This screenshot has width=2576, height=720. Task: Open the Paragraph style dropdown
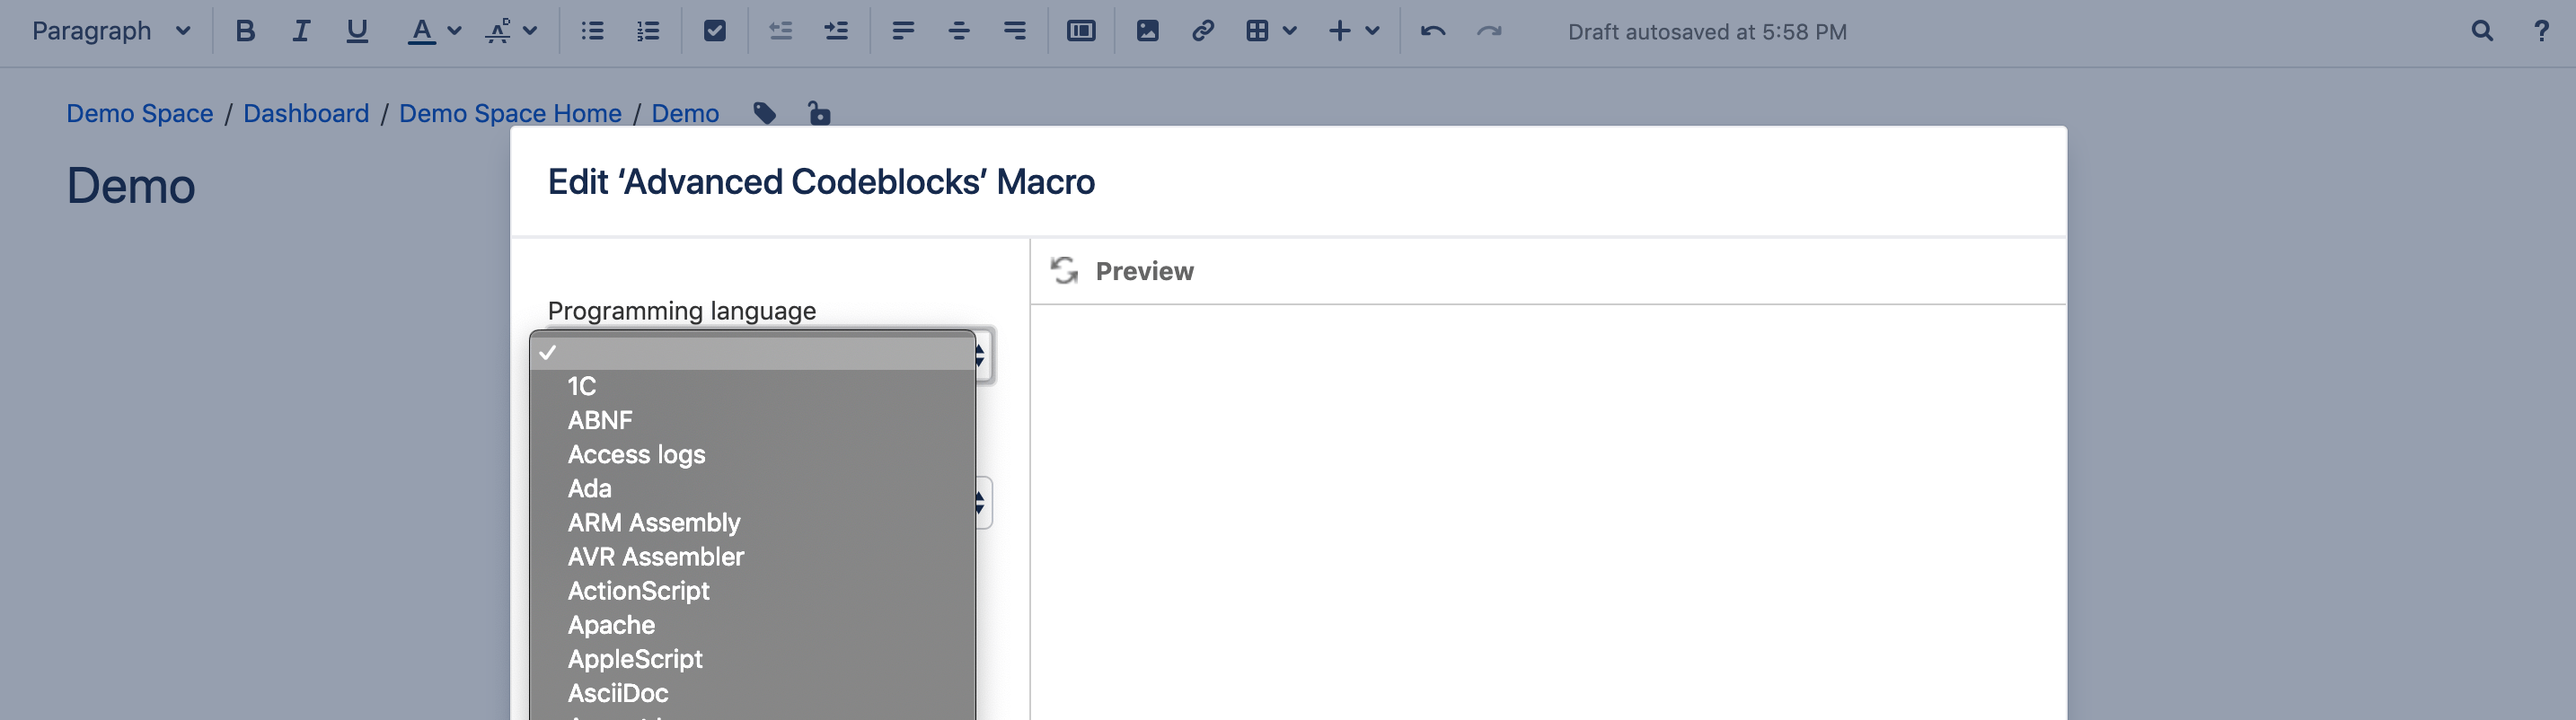pos(111,31)
